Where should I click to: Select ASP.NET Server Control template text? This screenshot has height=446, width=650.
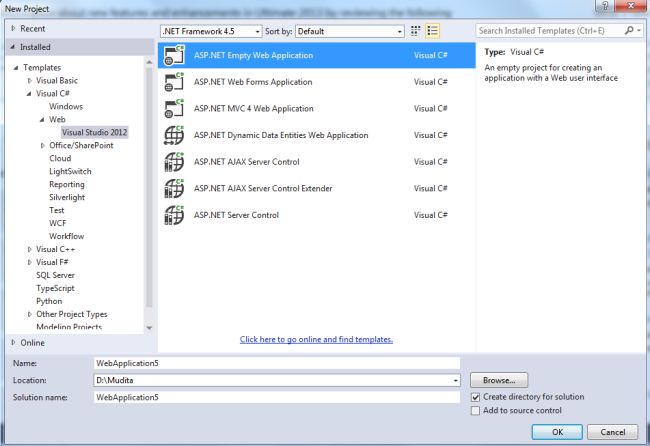click(236, 215)
